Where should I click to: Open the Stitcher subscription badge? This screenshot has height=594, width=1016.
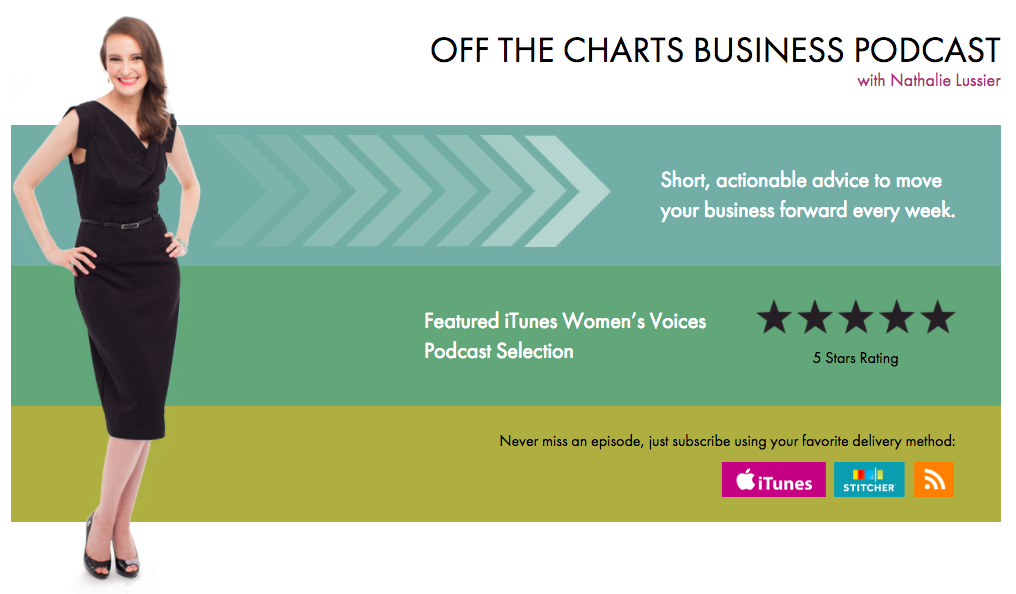pos(869,480)
